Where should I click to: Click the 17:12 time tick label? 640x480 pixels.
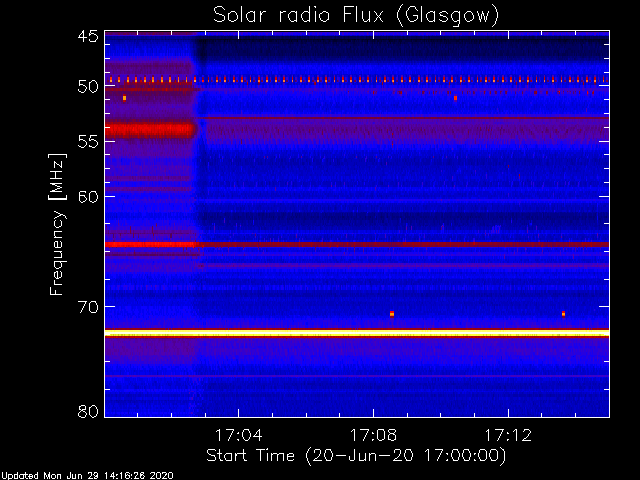[x=508, y=435]
